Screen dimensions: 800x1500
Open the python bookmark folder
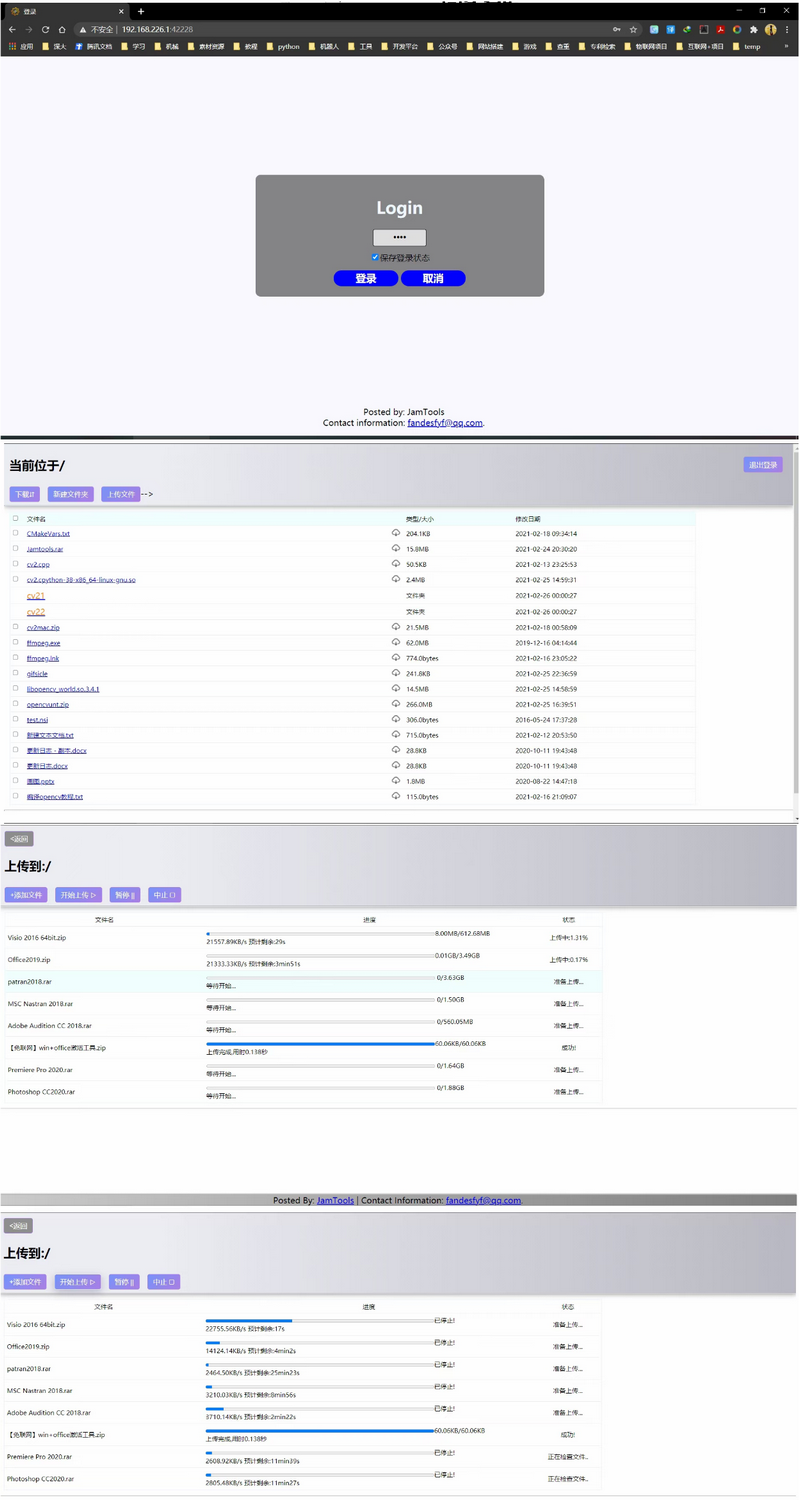(283, 46)
